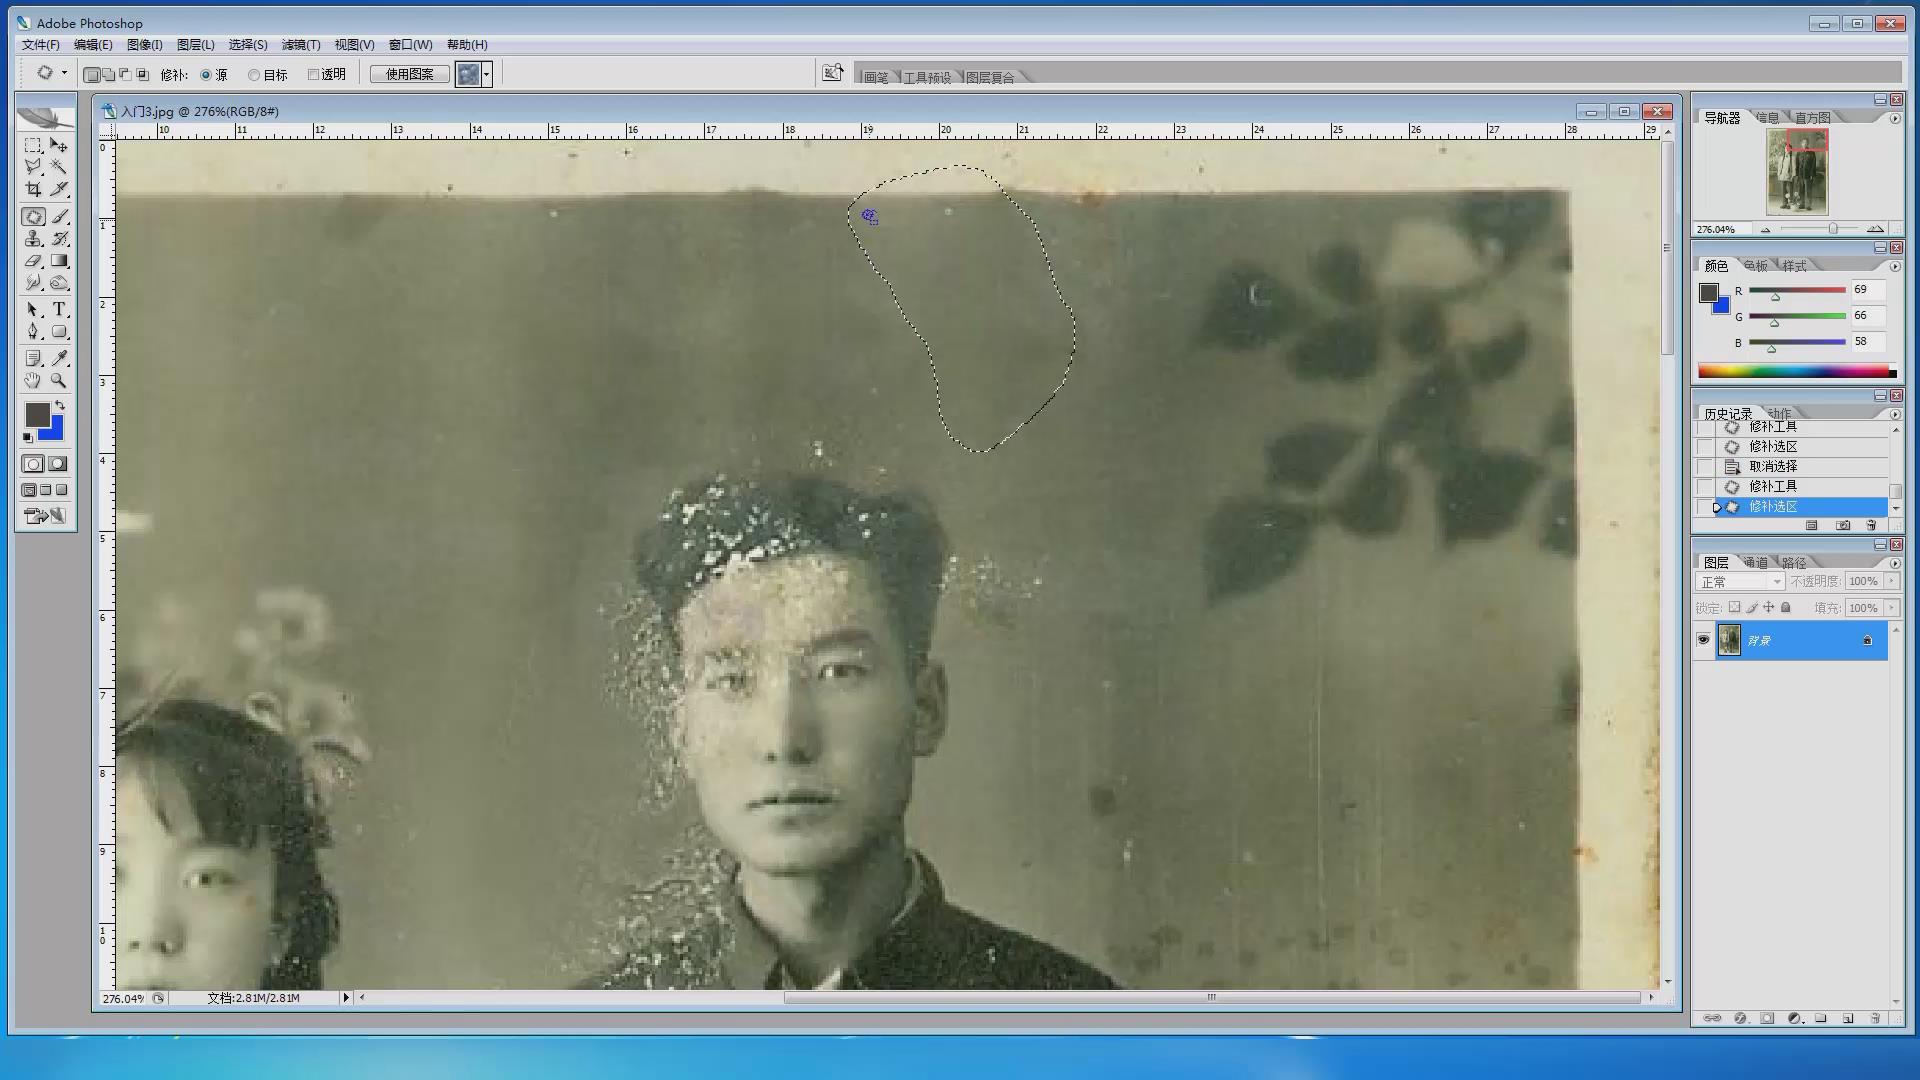Image resolution: width=1920 pixels, height=1080 pixels.
Task: Select the Magic Wand tool
Action: click(59, 167)
